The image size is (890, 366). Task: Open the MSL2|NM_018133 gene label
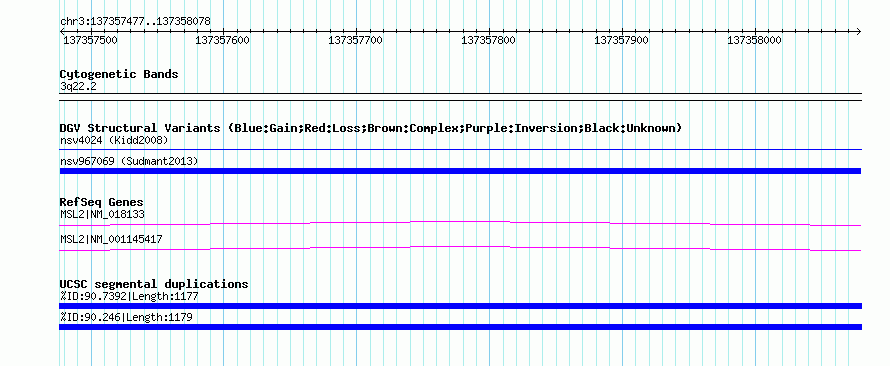point(102,214)
